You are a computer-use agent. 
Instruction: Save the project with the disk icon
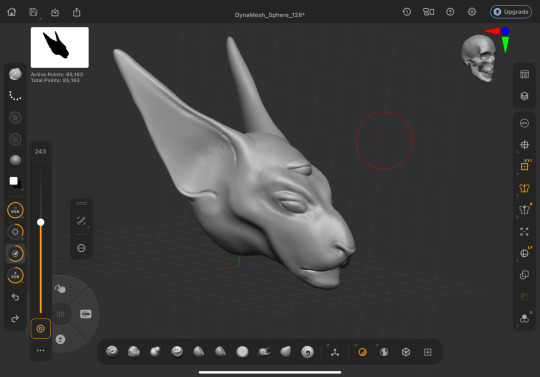33,12
